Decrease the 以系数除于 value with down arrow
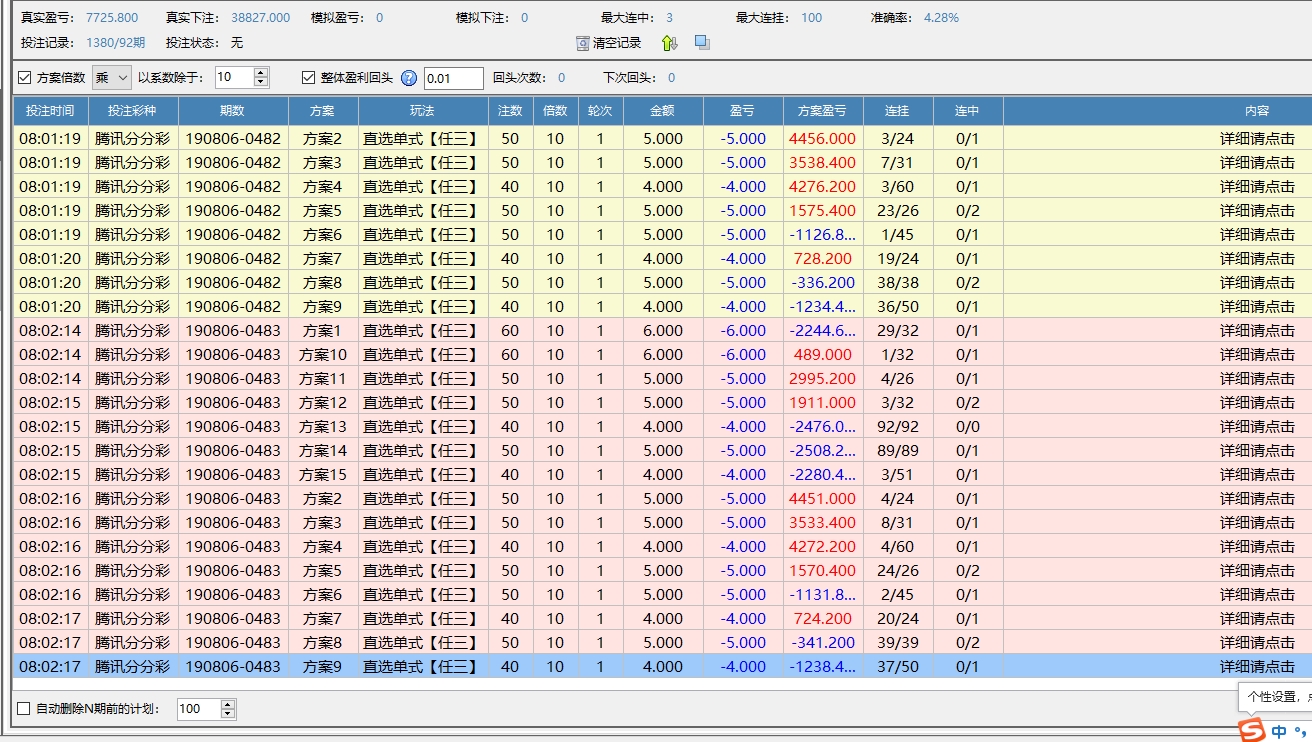 coord(261,82)
